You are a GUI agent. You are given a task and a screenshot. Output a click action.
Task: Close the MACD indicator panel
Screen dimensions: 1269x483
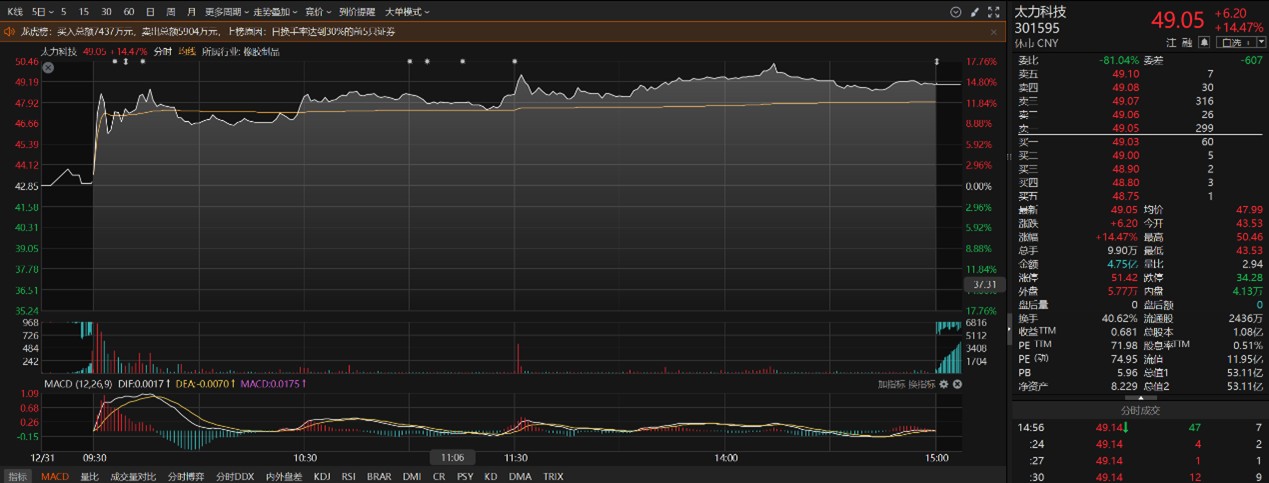click(957, 384)
